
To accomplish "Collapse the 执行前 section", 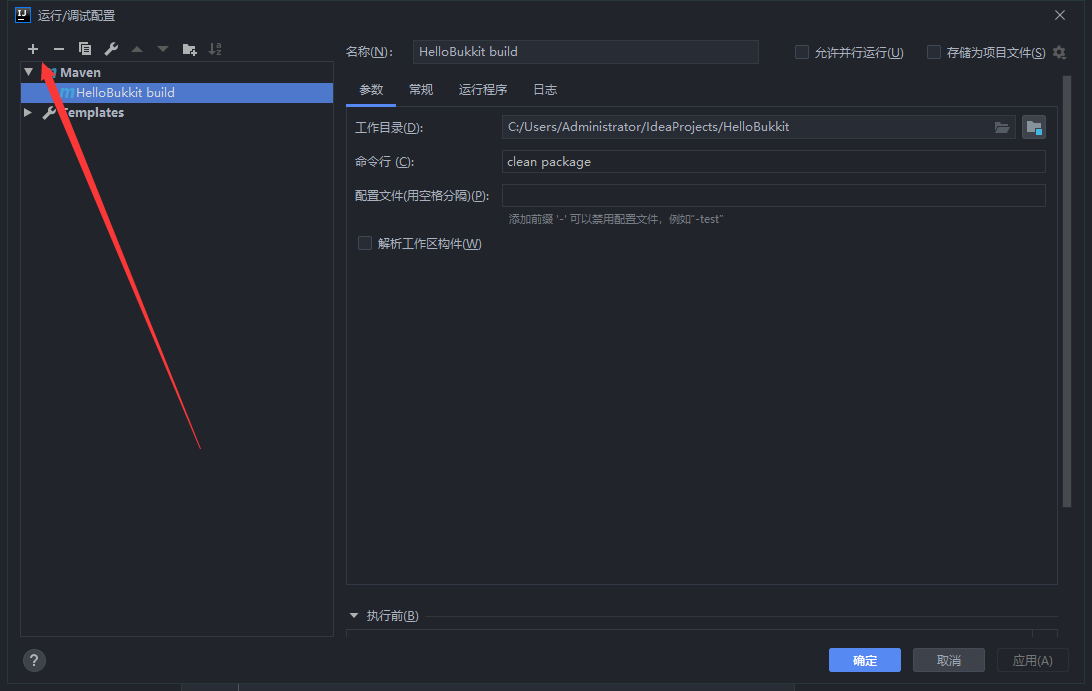I will click(x=353, y=616).
